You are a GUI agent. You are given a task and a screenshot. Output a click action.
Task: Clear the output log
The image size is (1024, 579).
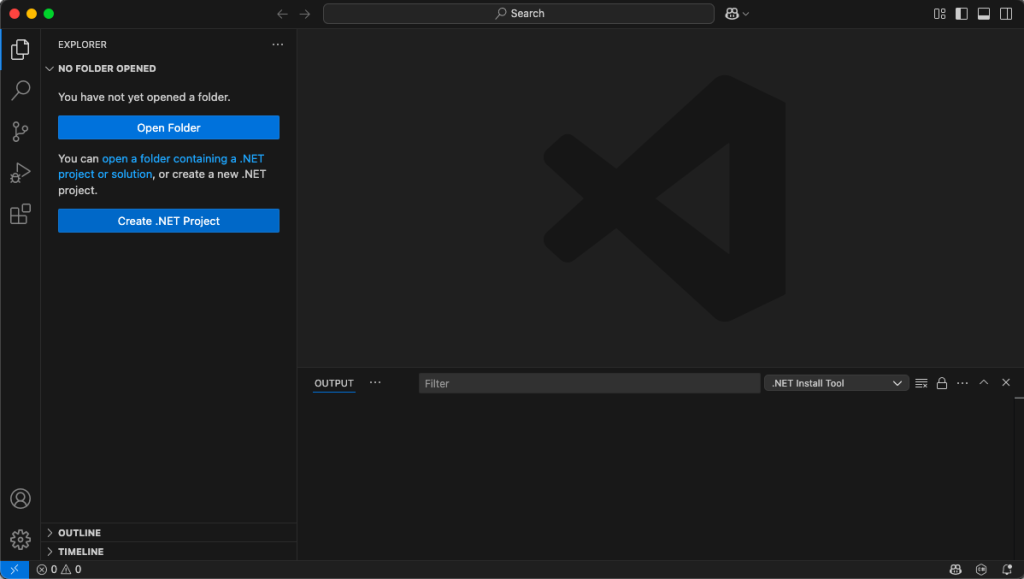coord(921,383)
